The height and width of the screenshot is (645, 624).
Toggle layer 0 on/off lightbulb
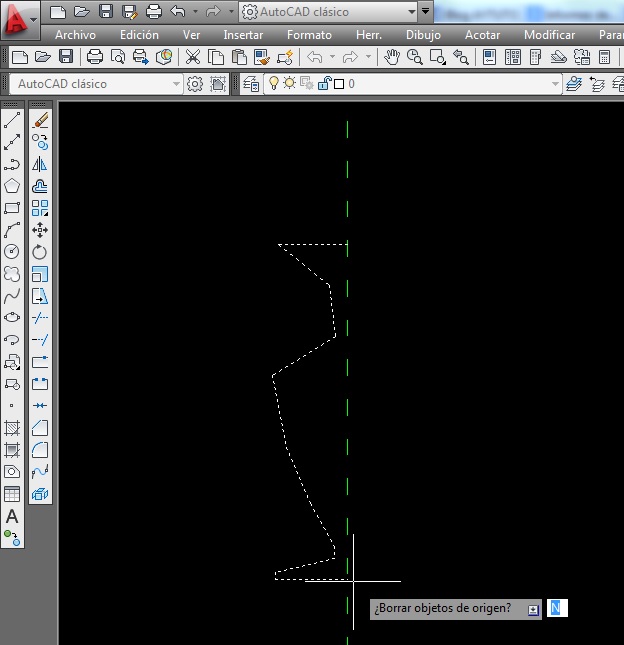click(274, 84)
